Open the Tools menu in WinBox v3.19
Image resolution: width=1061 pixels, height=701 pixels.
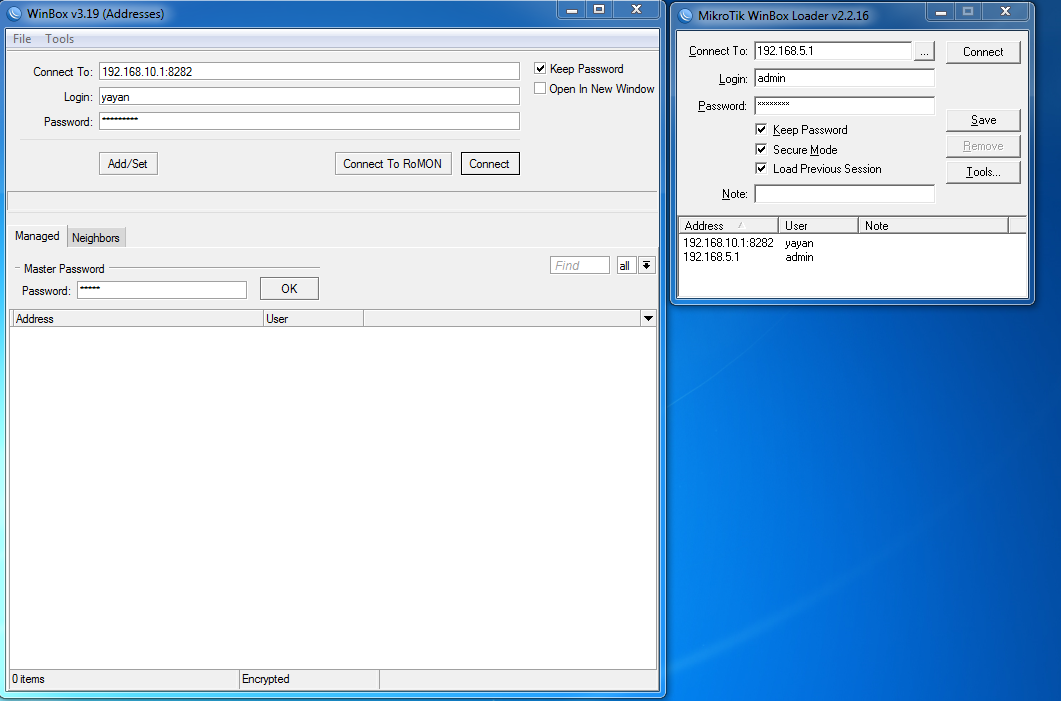60,39
